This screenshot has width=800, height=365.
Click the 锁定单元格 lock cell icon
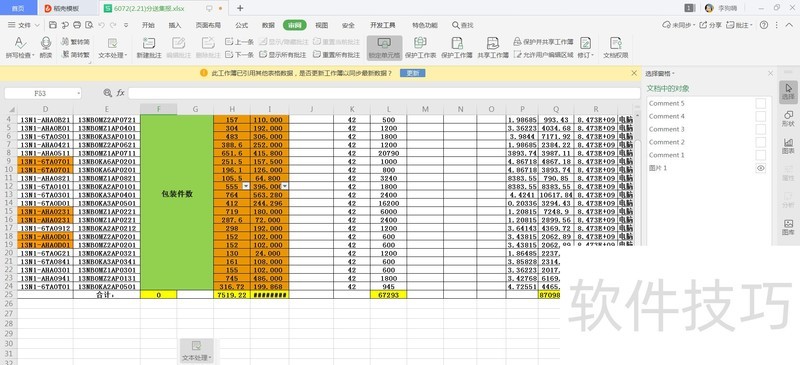coord(384,43)
